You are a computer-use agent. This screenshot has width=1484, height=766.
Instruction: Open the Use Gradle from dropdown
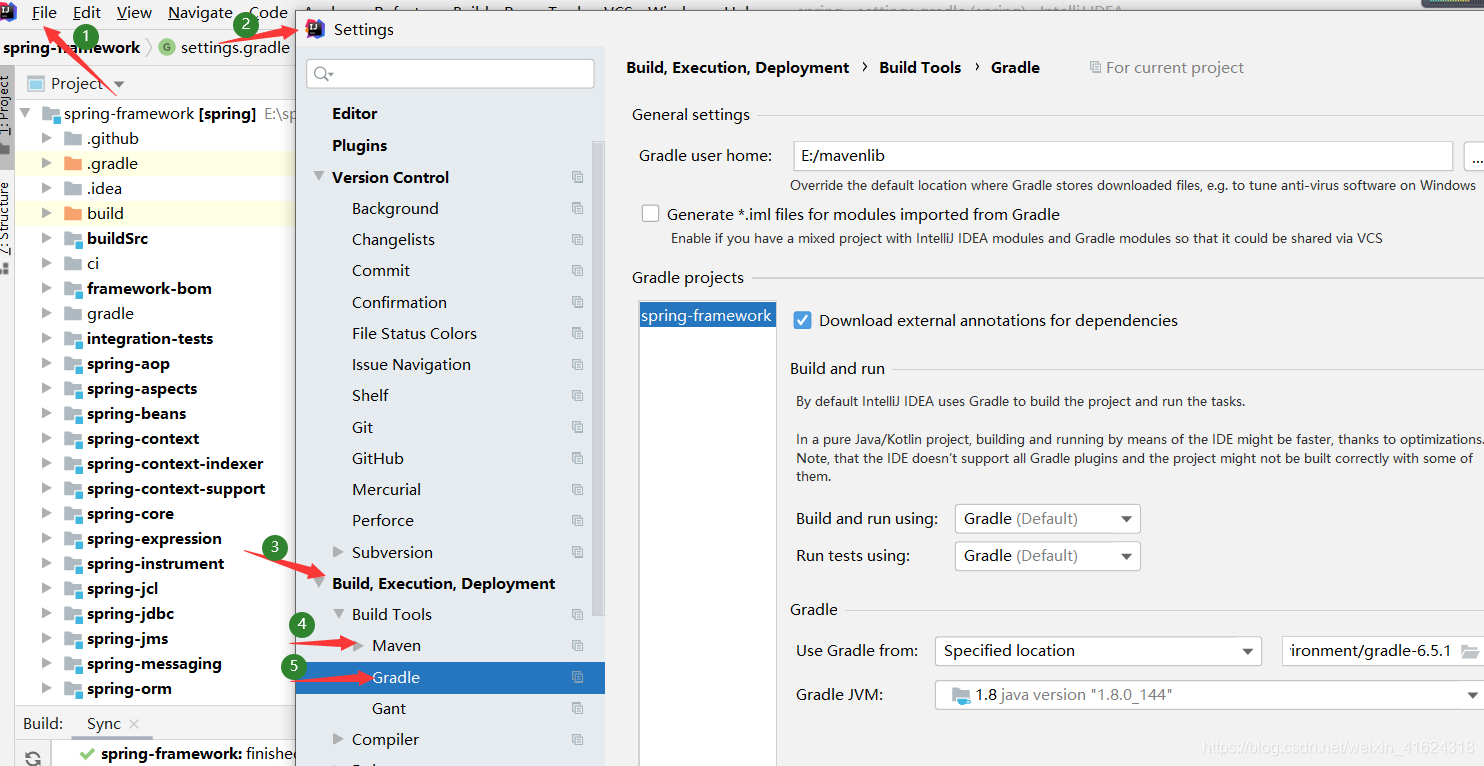click(1098, 651)
